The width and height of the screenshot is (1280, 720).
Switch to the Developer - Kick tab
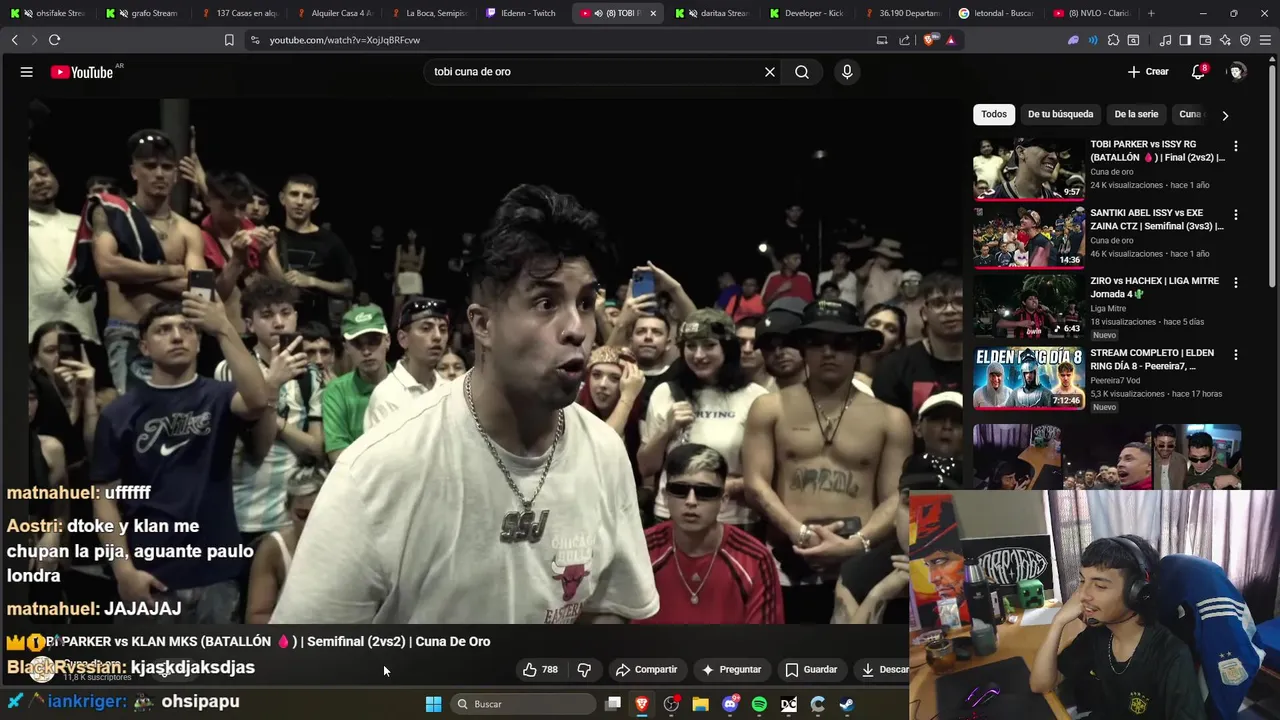(807, 13)
